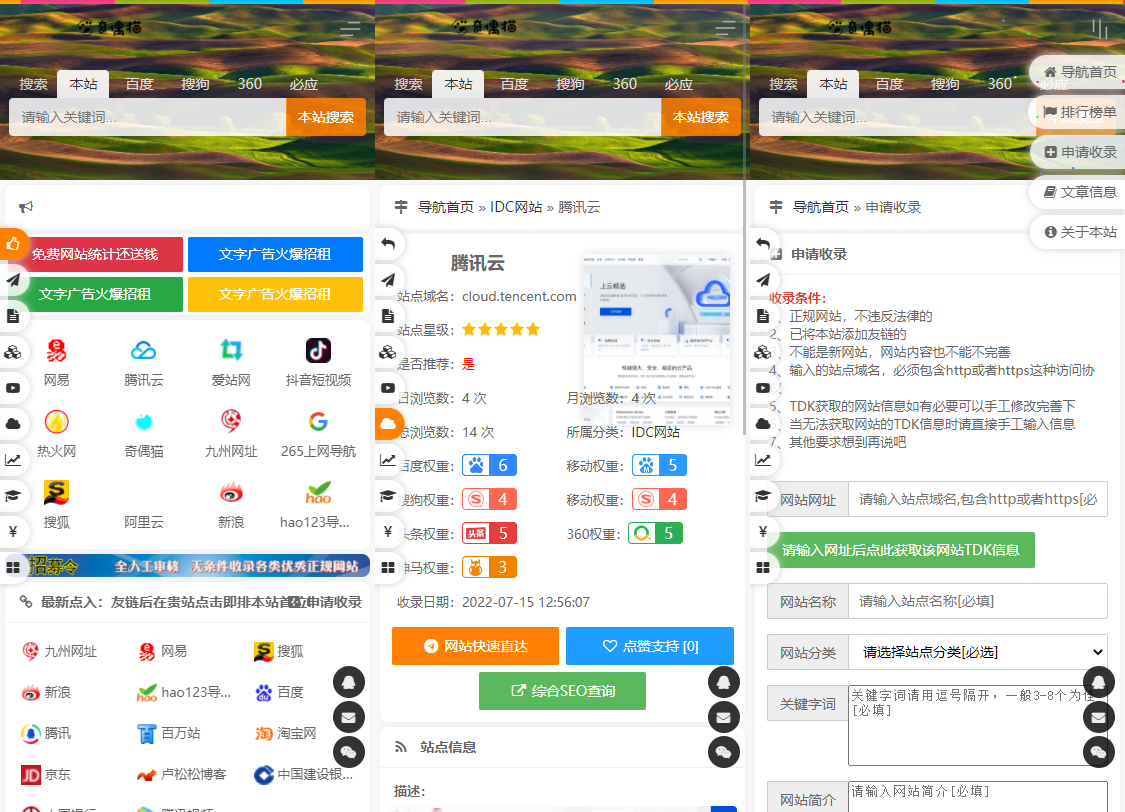Click the 头条权重 badge showing 5

(489, 534)
